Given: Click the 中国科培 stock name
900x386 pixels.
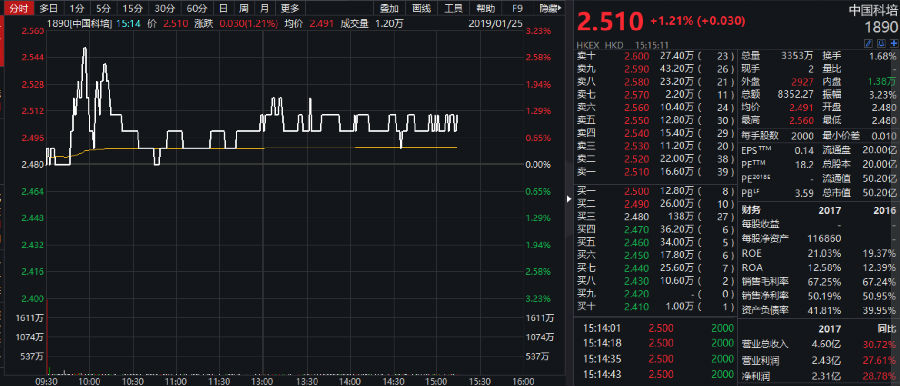Looking at the screenshot, I should 873,10.
